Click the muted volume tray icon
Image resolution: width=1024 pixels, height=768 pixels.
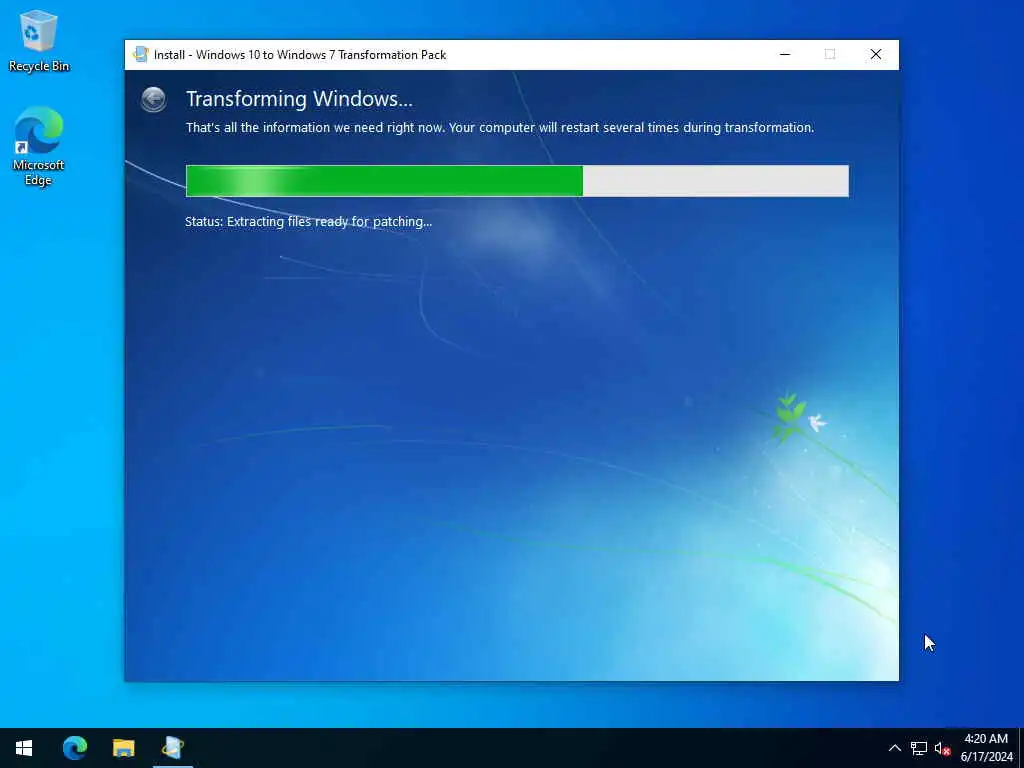coord(942,748)
